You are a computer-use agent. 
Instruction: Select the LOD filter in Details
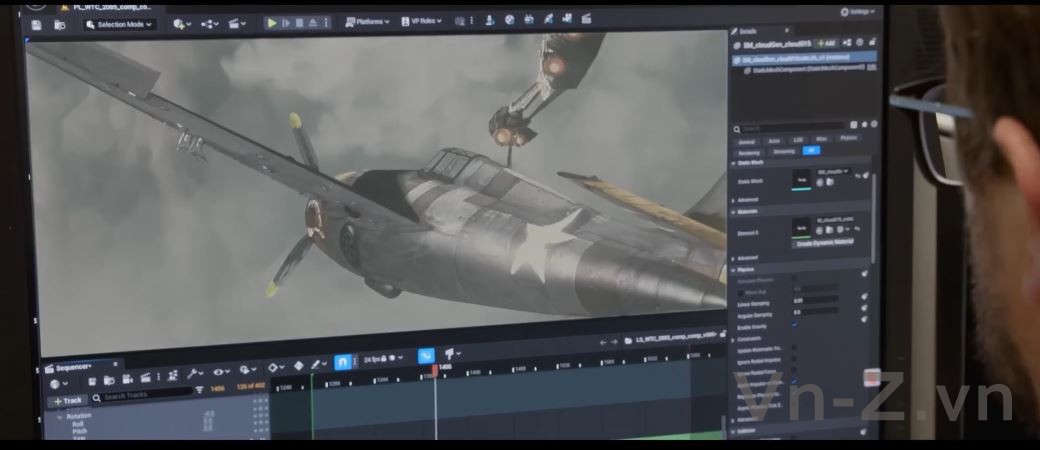point(798,140)
